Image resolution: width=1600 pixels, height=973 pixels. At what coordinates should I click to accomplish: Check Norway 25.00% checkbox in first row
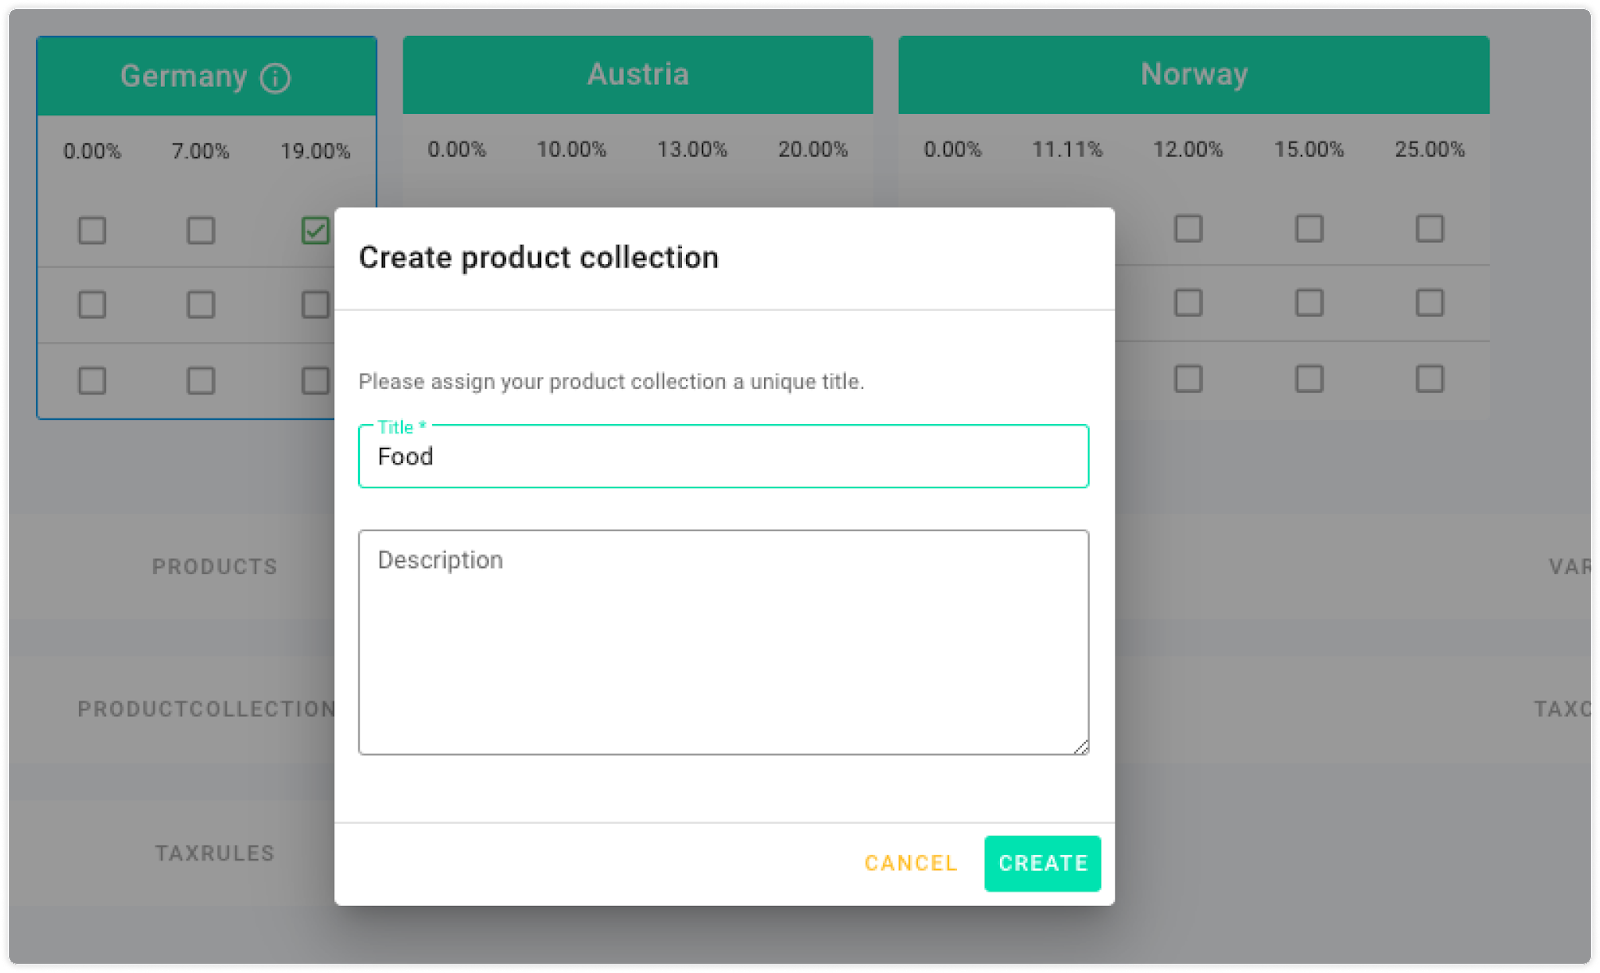coord(1430,229)
